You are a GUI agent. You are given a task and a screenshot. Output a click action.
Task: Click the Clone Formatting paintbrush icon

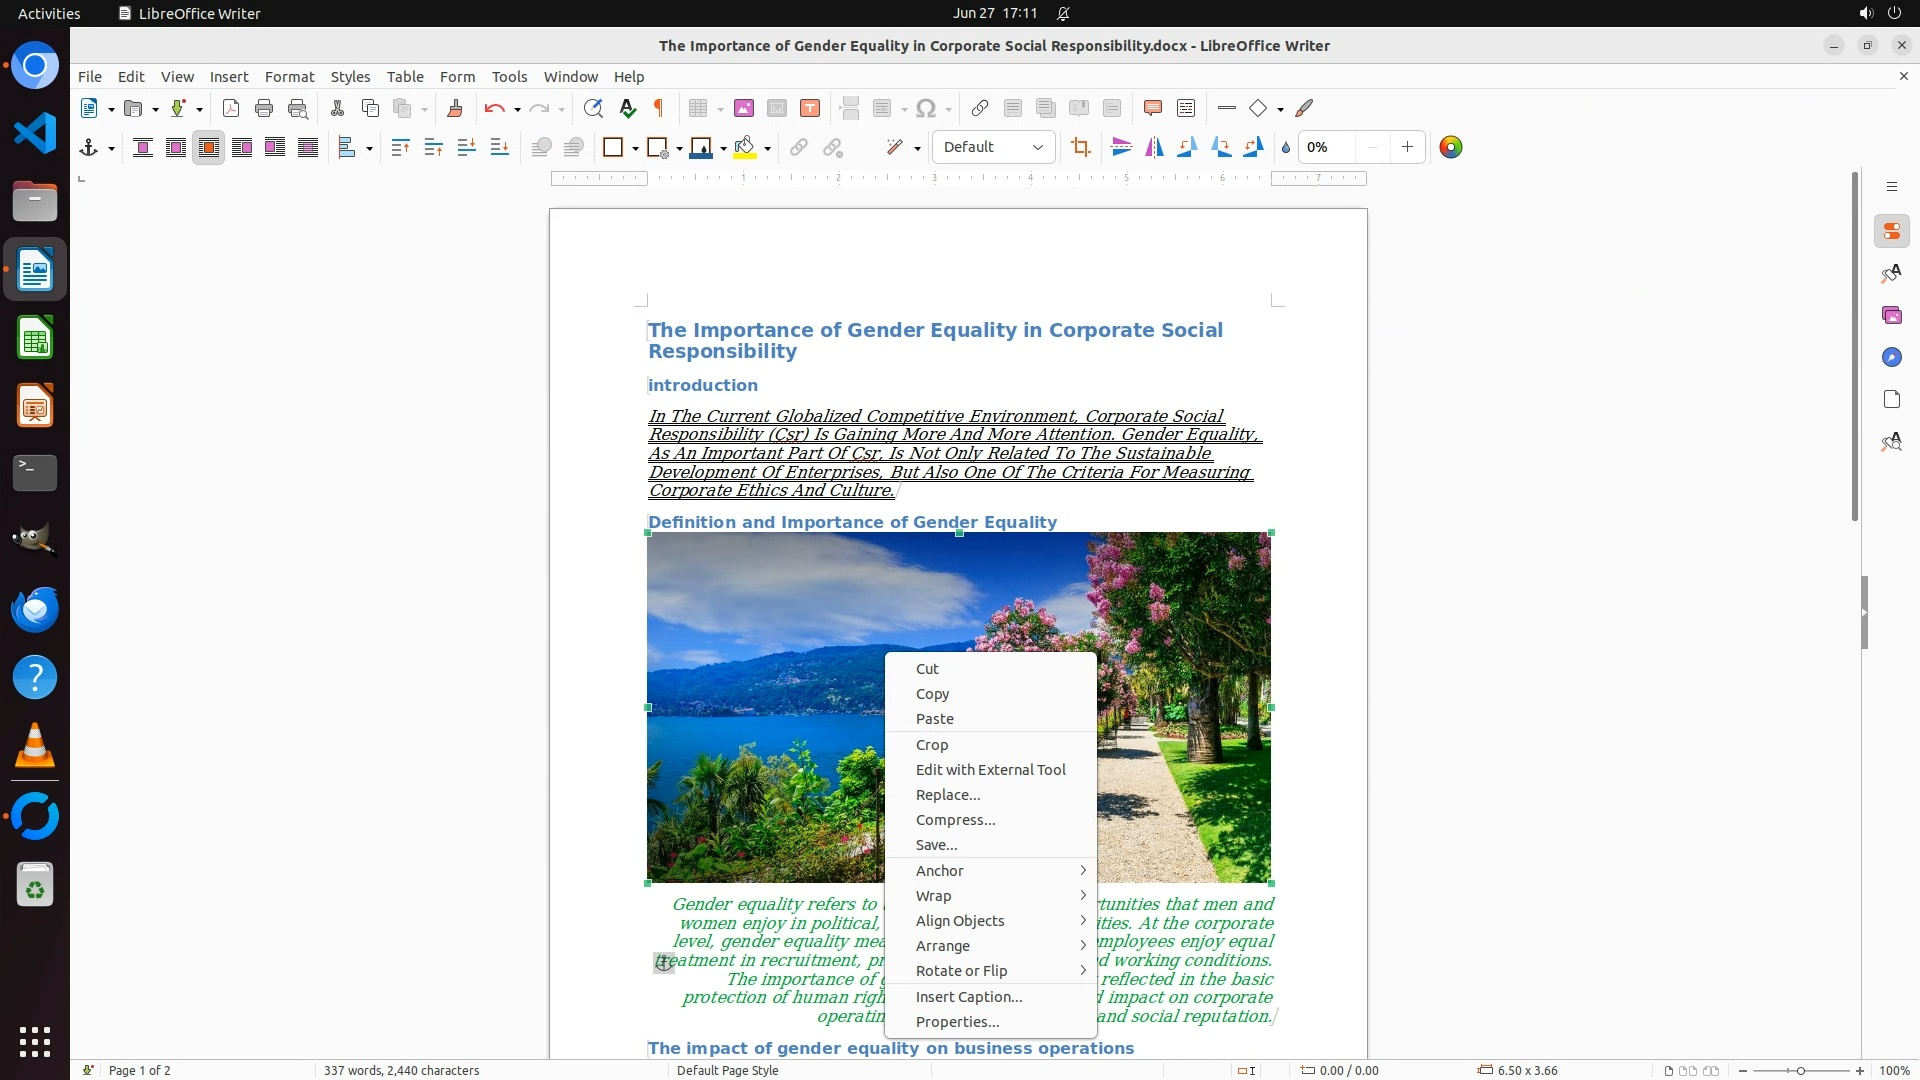click(x=455, y=109)
